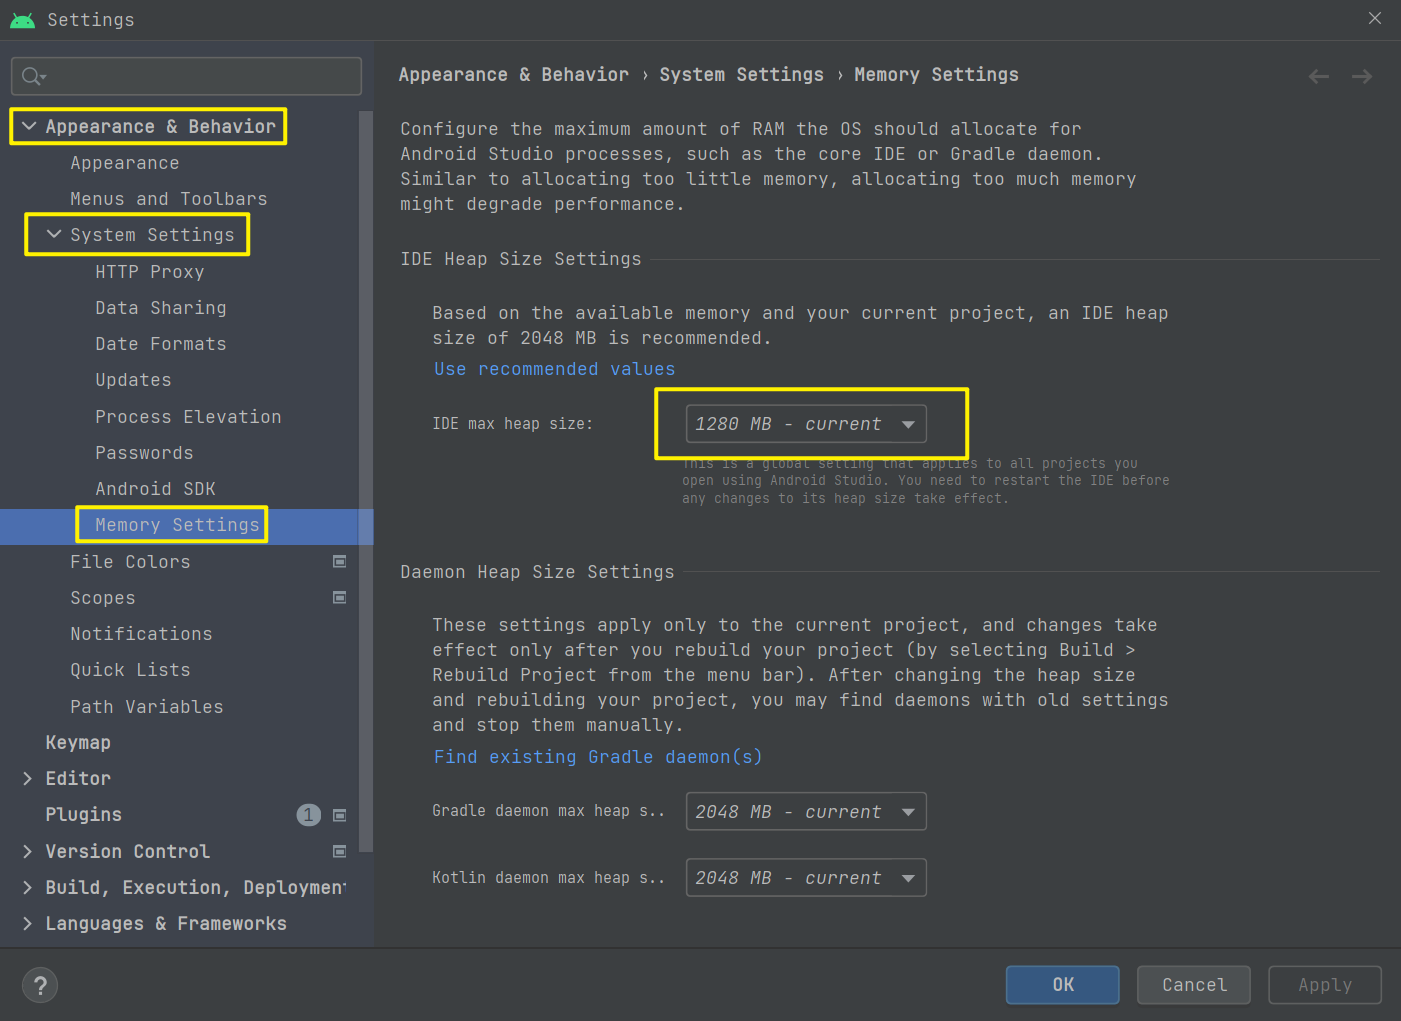Screen dimensions: 1401x1021
Task: Close the Settings dialog window
Action: [x=1375, y=18]
